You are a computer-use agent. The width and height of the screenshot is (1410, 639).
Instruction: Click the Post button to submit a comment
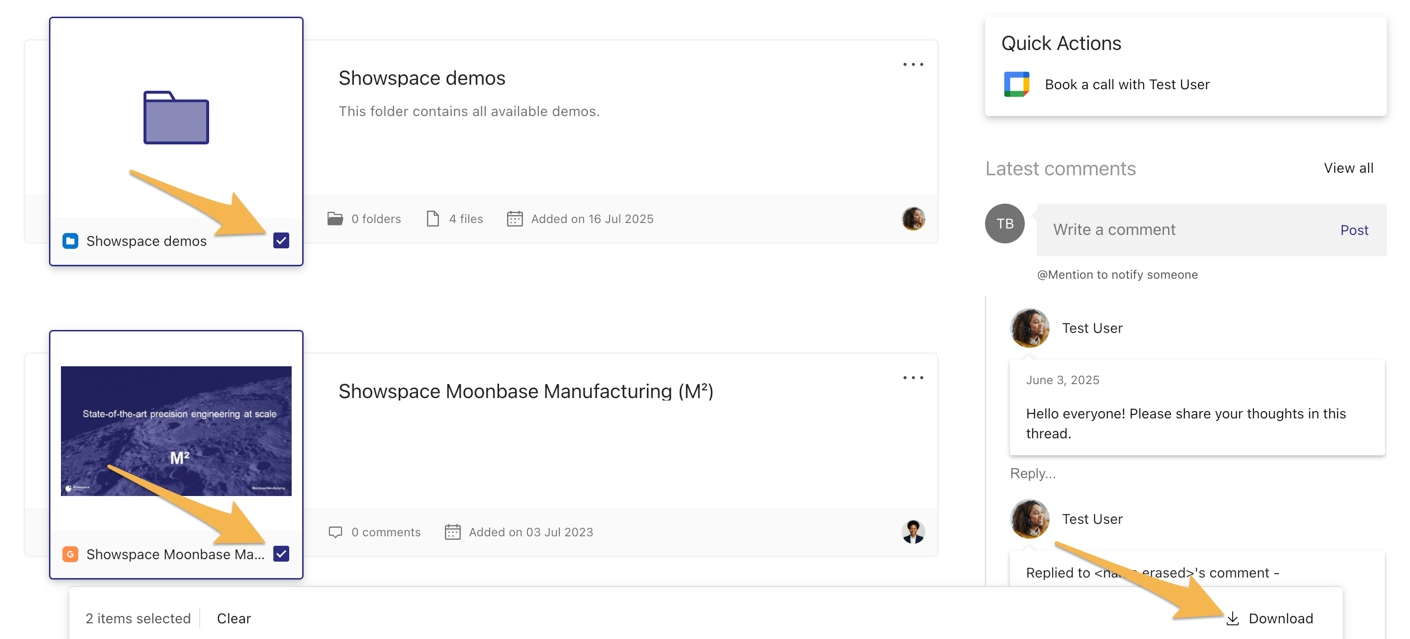(x=1354, y=229)
